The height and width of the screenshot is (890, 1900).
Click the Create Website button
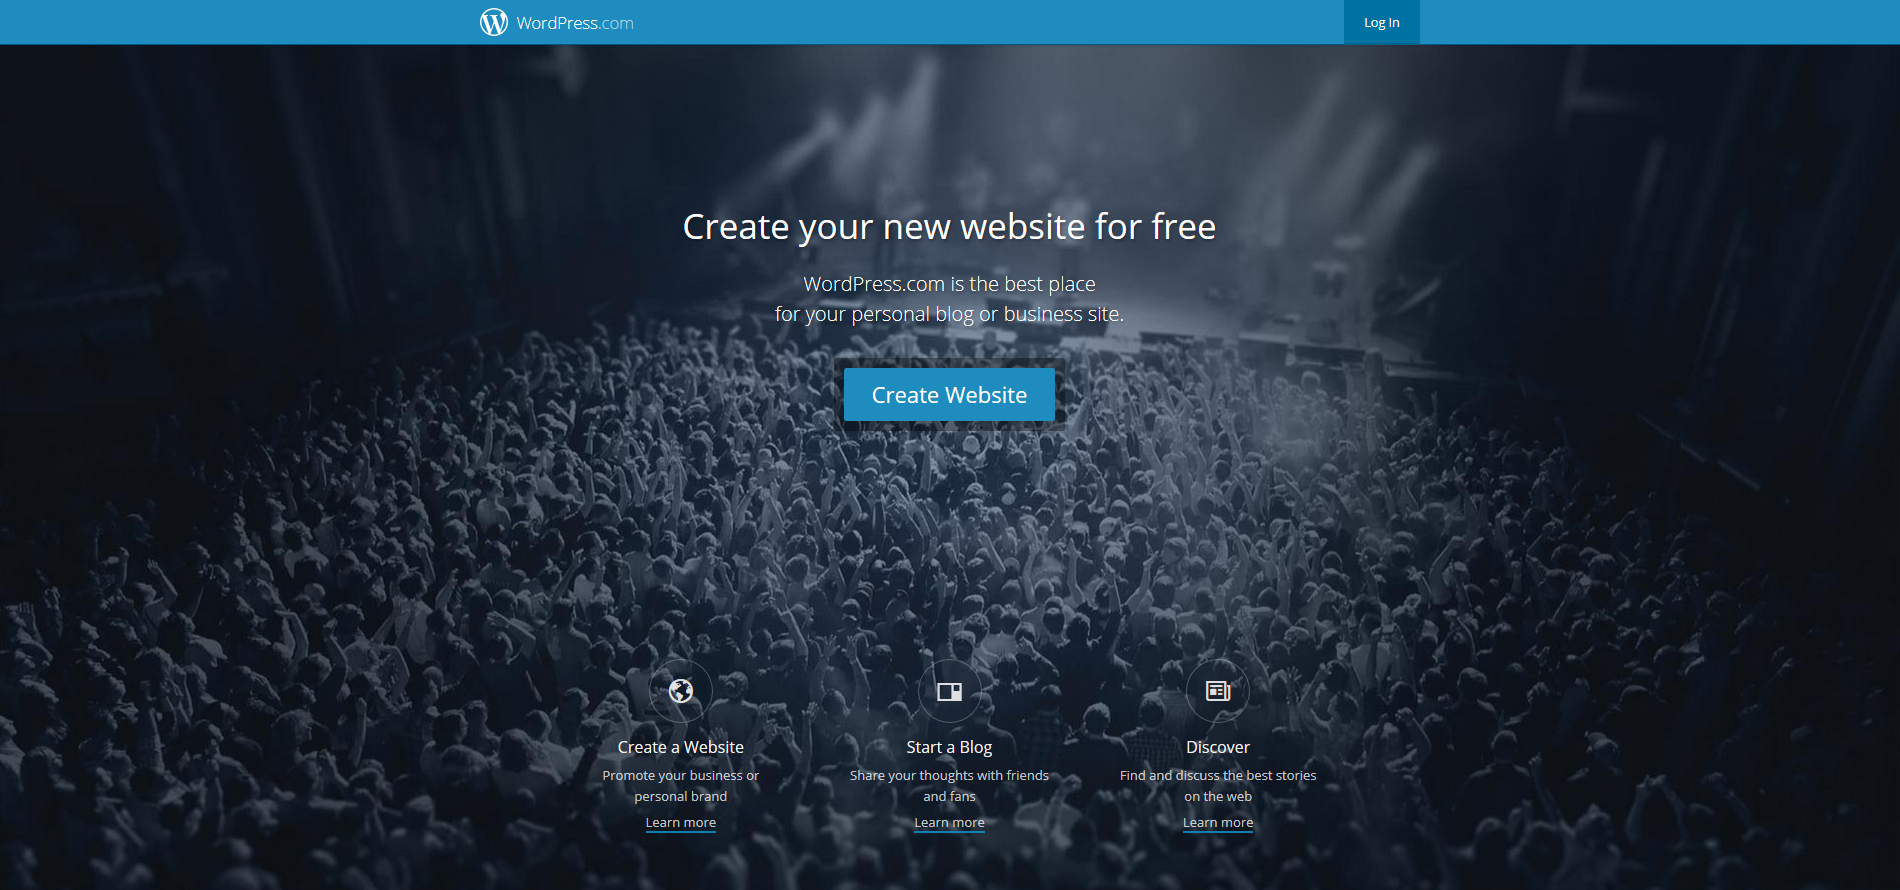click(x=949, y=394)
